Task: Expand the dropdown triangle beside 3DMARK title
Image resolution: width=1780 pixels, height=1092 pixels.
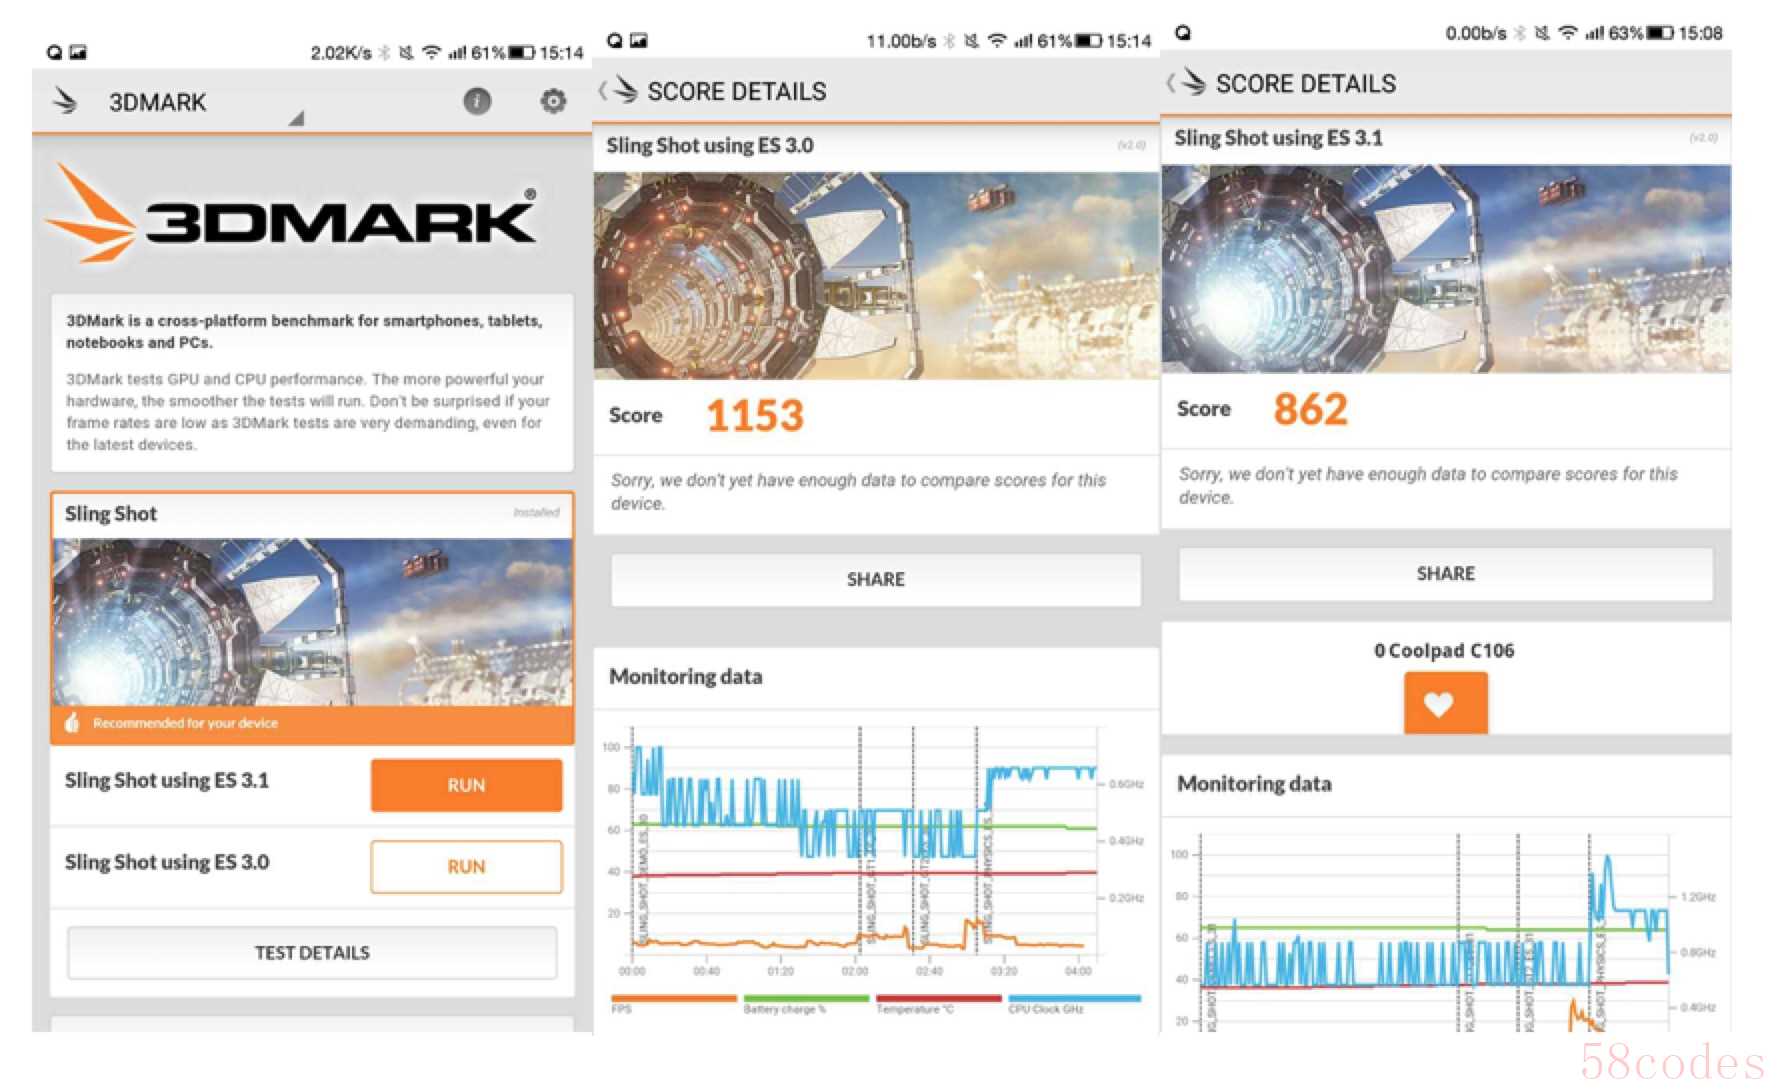Action: pyautogui.click(x=296, y=119)
